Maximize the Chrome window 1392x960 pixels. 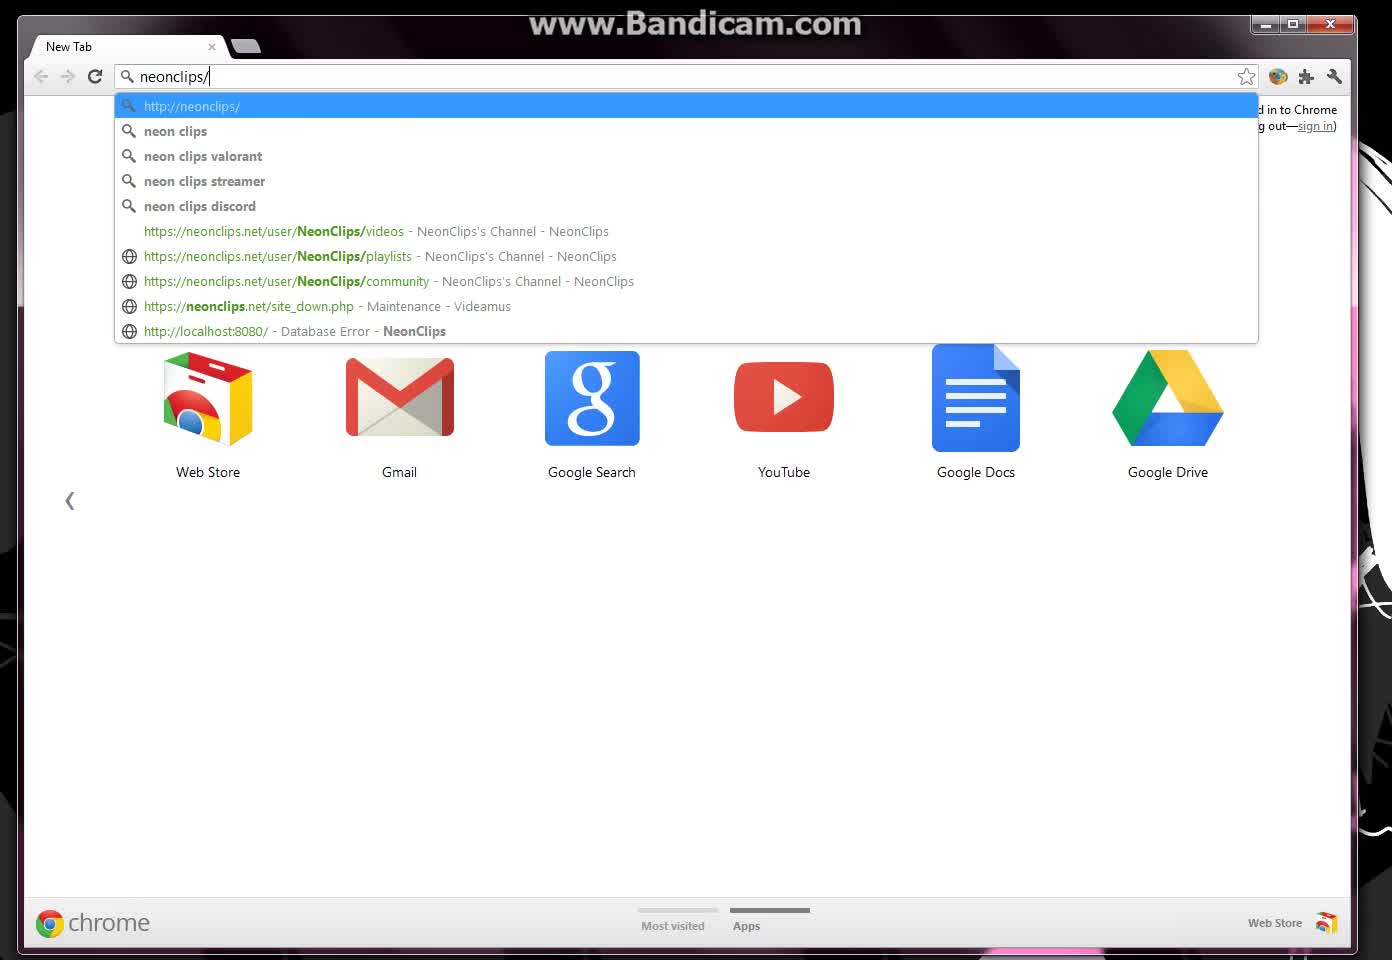(1293, 24)
